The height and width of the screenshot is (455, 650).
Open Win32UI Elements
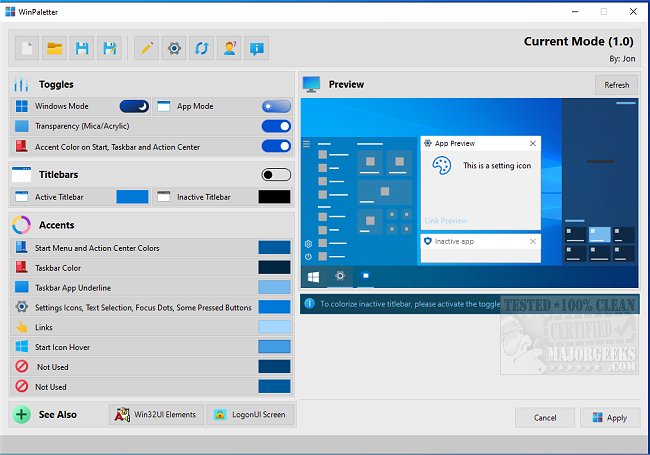(156, 414)
